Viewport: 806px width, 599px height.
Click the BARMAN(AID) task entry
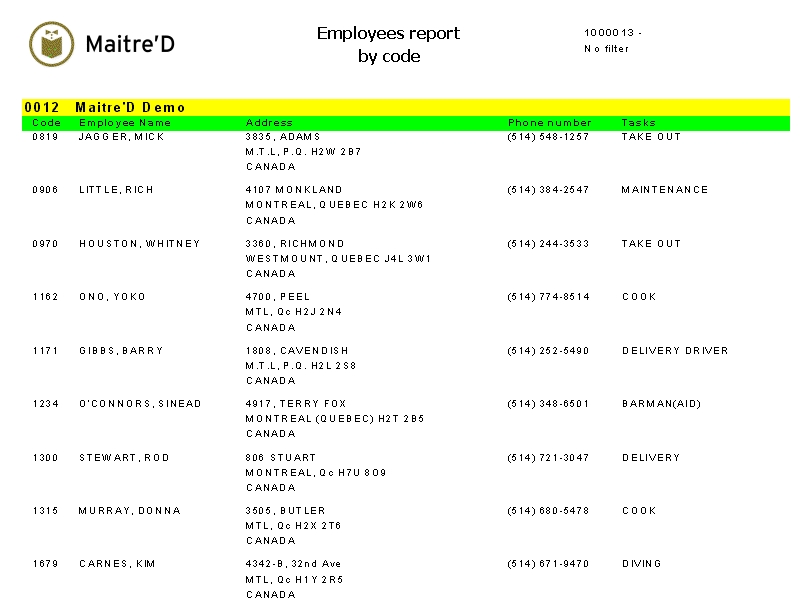tap(661, 404)
